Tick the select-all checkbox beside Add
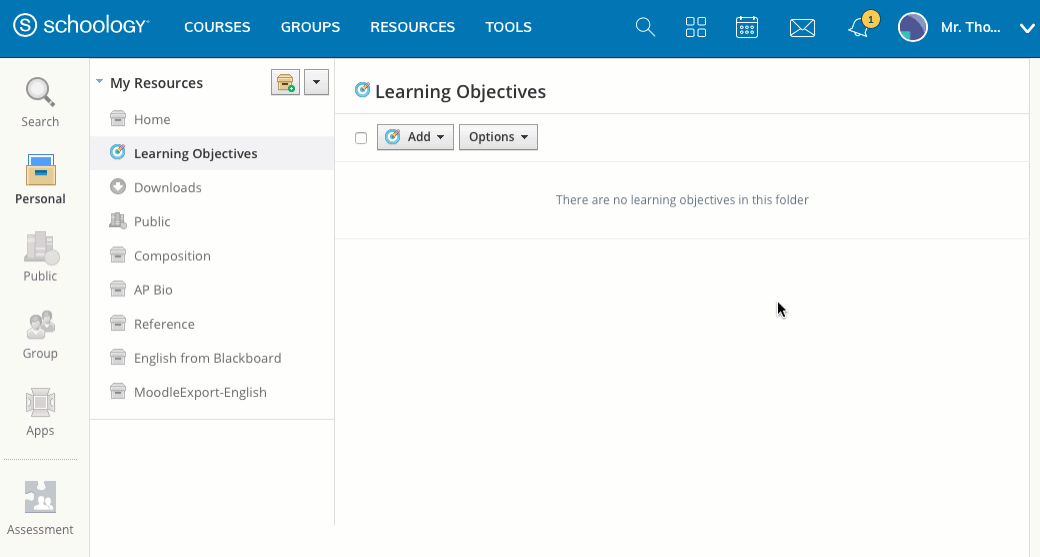 pyautogui.click(x=361, y=138)
